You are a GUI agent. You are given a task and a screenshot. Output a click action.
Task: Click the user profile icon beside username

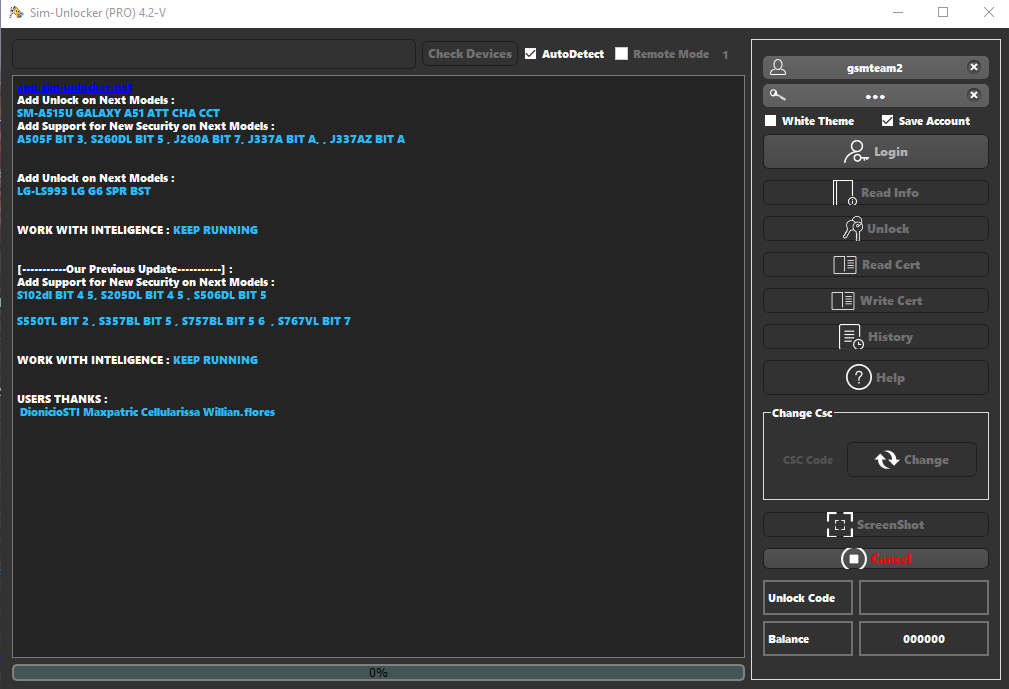(778, 67)
